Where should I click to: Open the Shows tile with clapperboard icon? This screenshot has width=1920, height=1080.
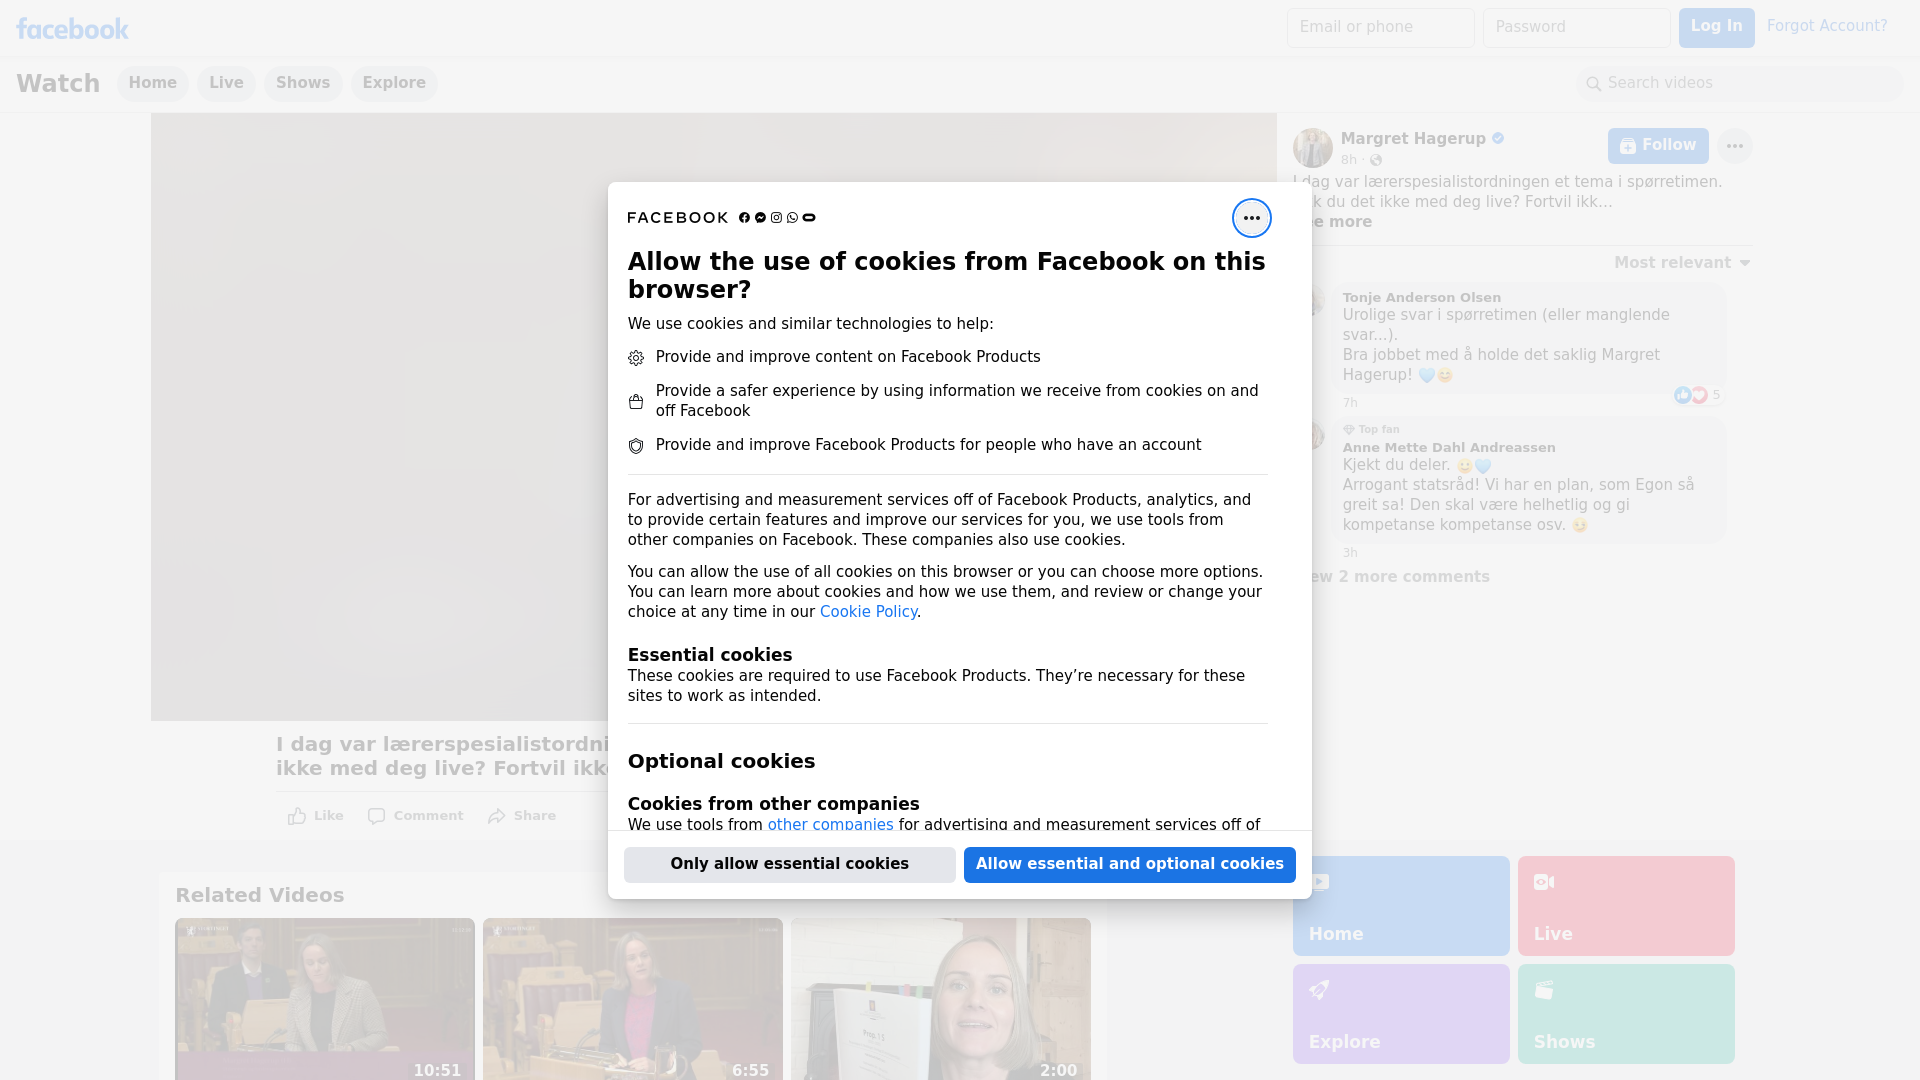point(1626,1014)
